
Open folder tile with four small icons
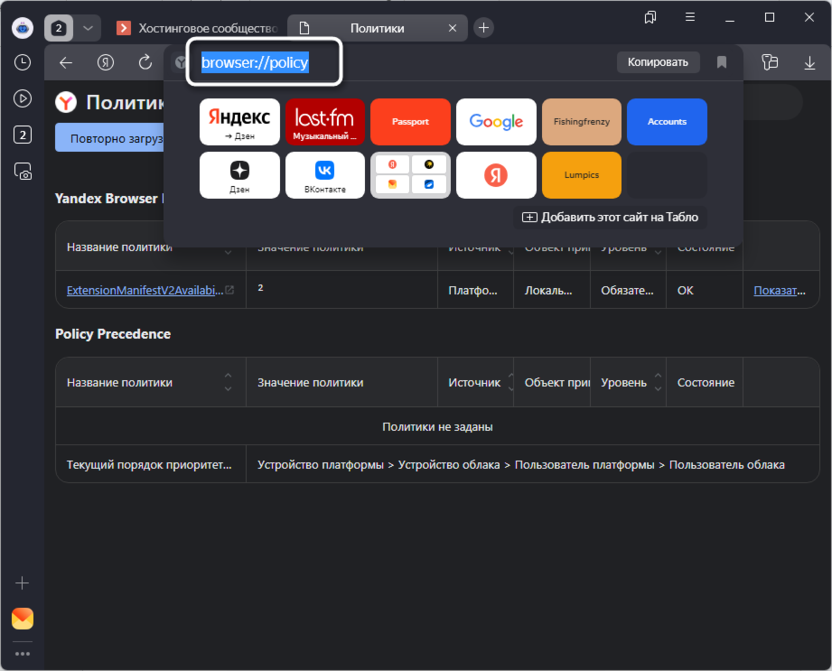click(x=410, y=175)
